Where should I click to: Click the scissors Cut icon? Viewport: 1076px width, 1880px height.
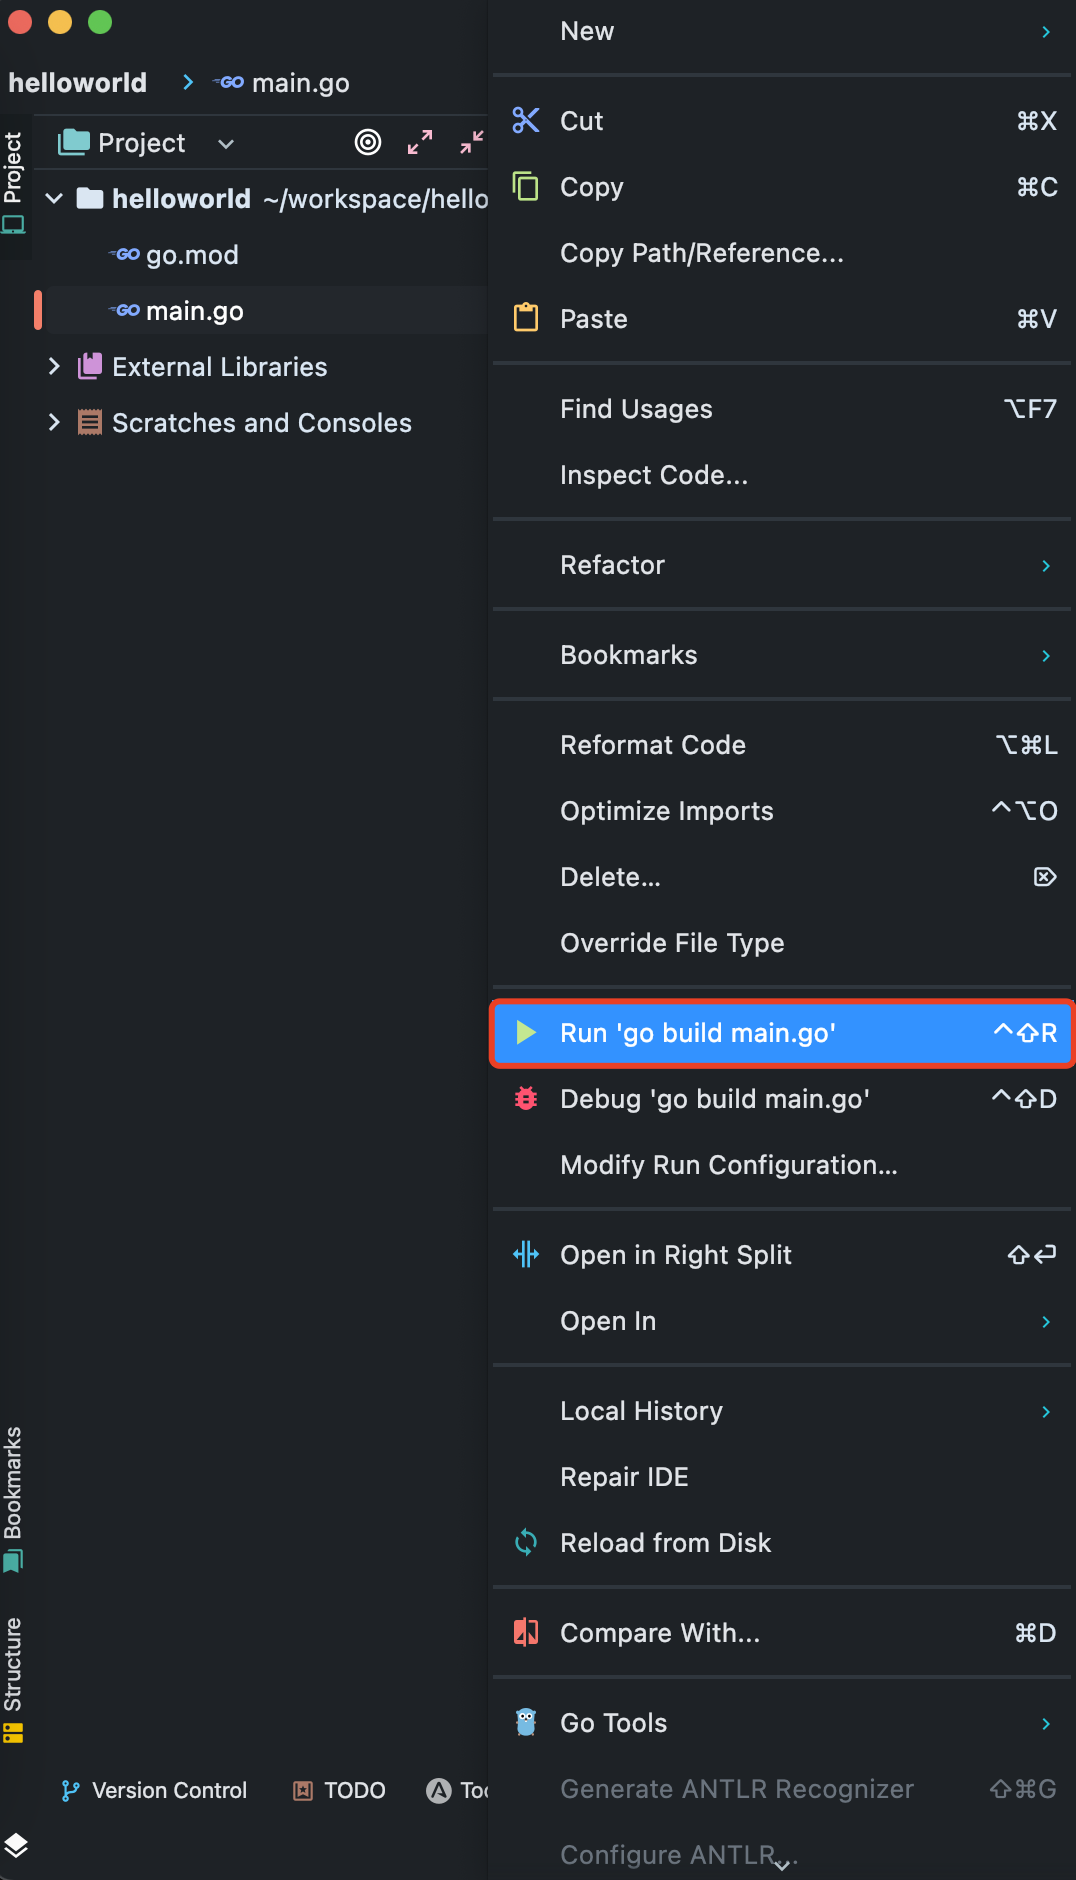point(526,121)
